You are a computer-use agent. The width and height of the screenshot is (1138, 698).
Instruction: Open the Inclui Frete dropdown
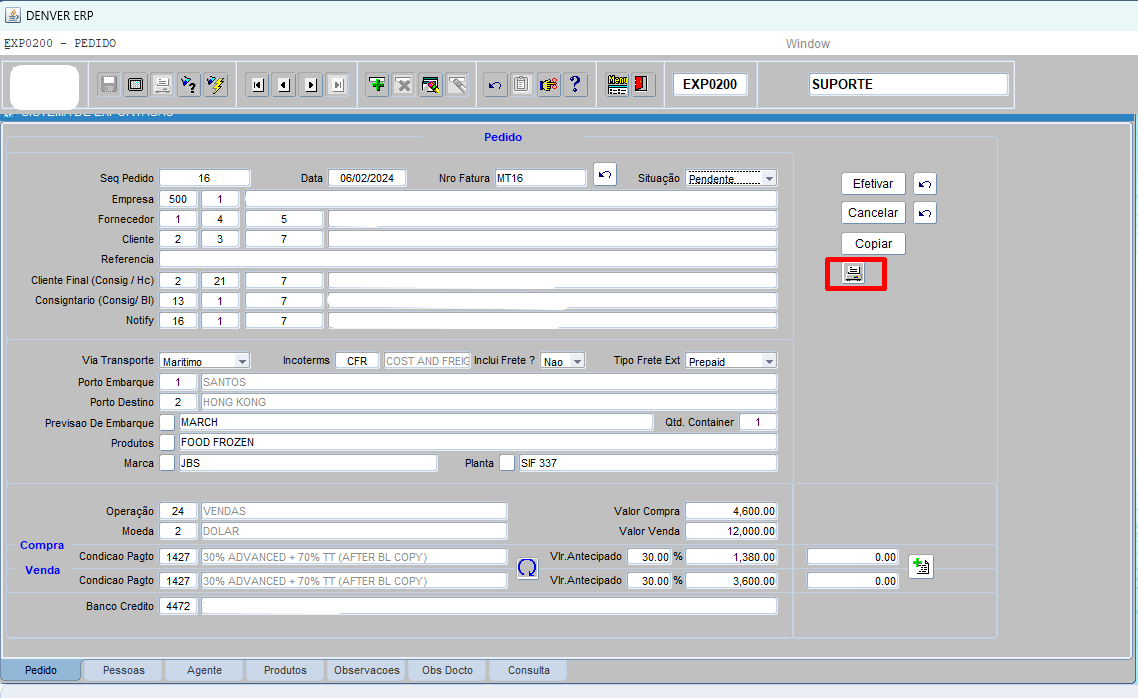562,361
